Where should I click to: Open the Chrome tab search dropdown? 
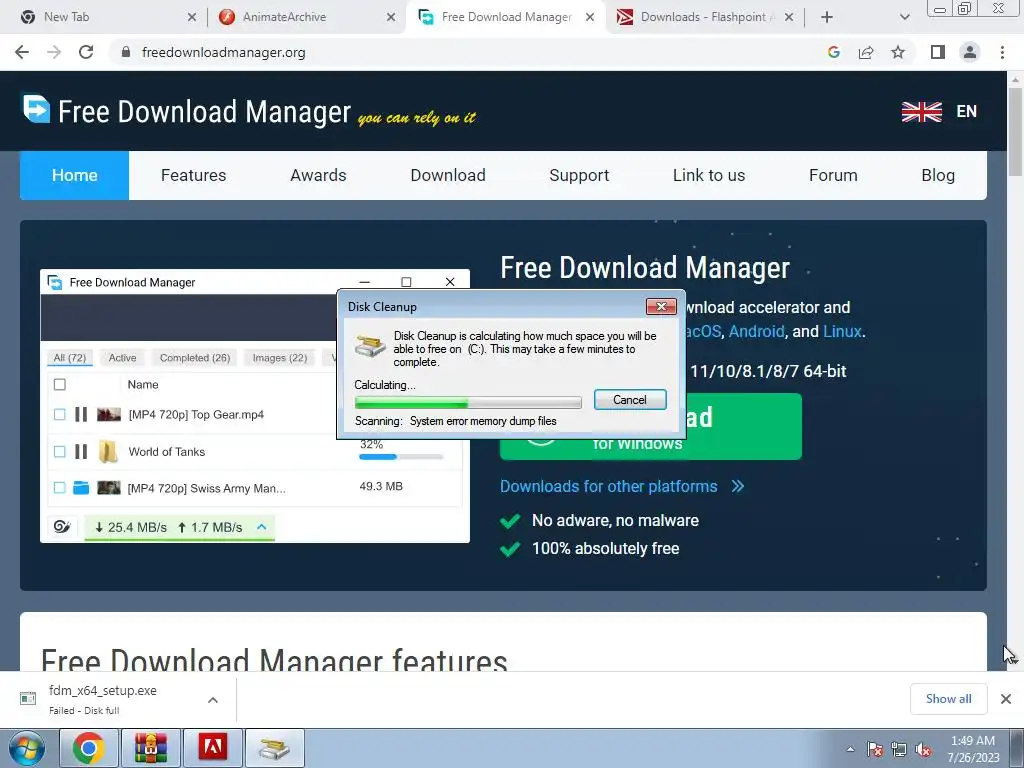(904, 17)
